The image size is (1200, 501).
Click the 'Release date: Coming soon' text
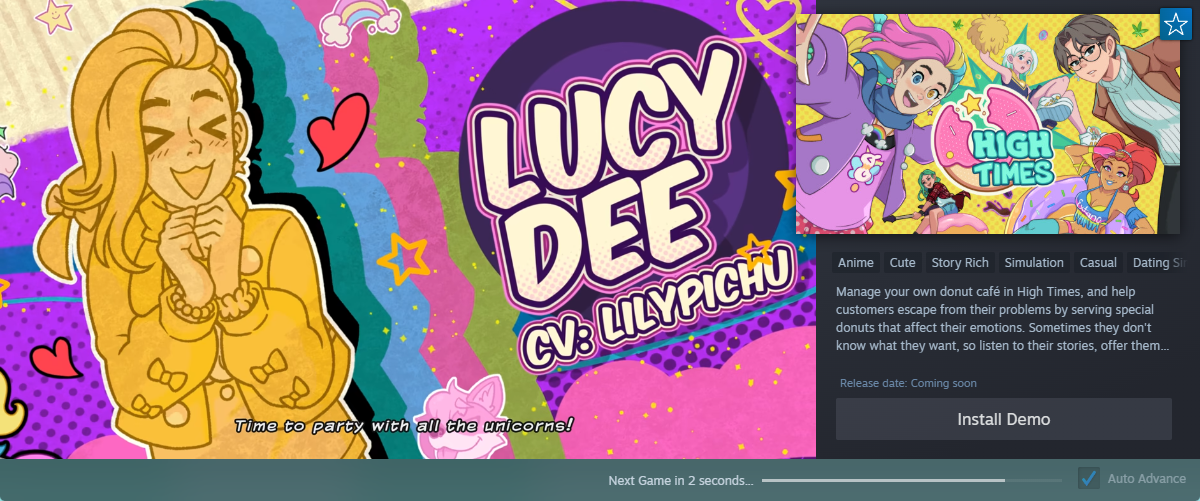point(908,383)
